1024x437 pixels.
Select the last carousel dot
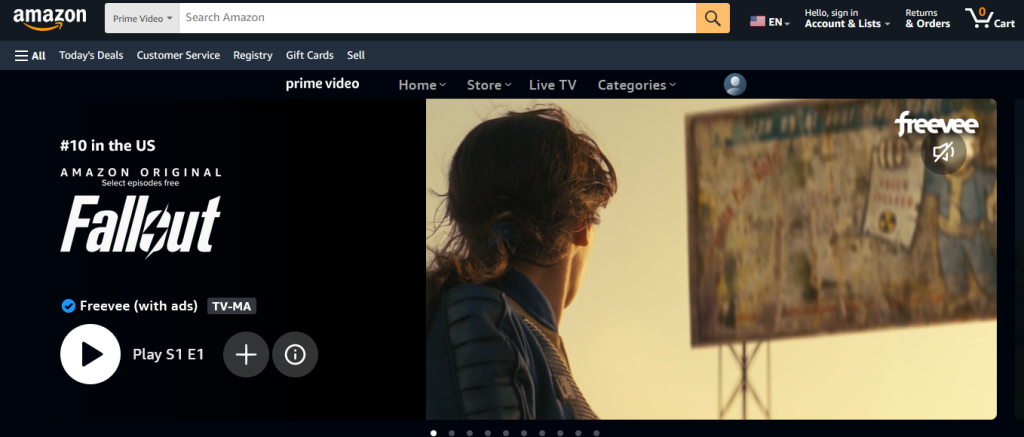(x=596, y=432)
